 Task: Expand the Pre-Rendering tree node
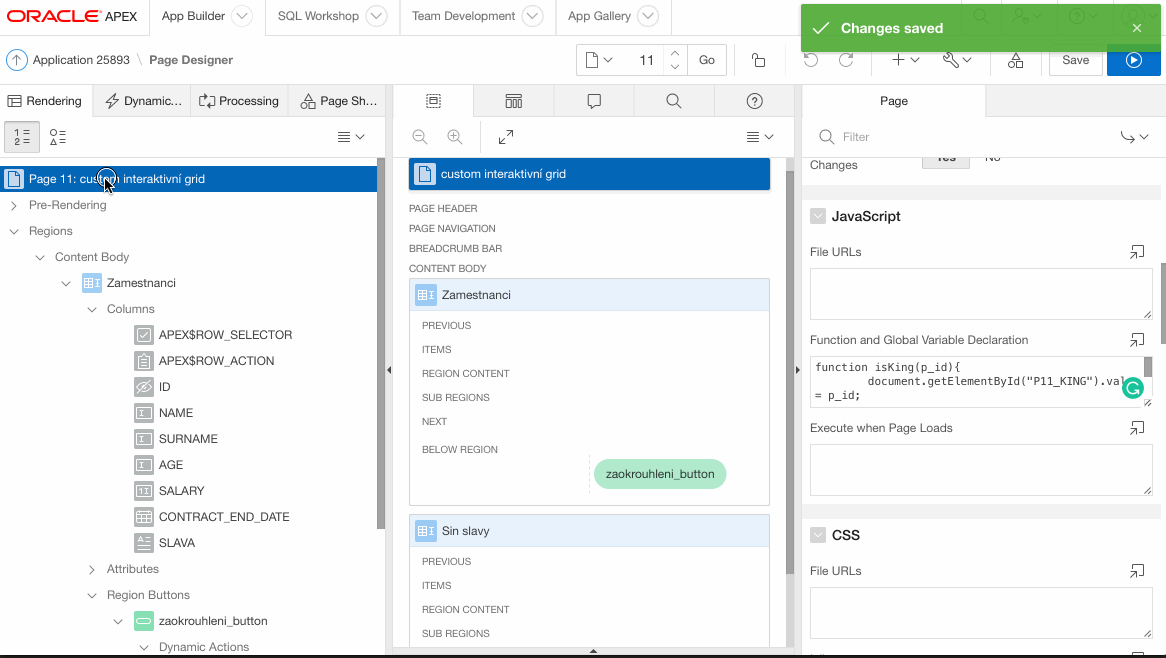pos(14,205)
